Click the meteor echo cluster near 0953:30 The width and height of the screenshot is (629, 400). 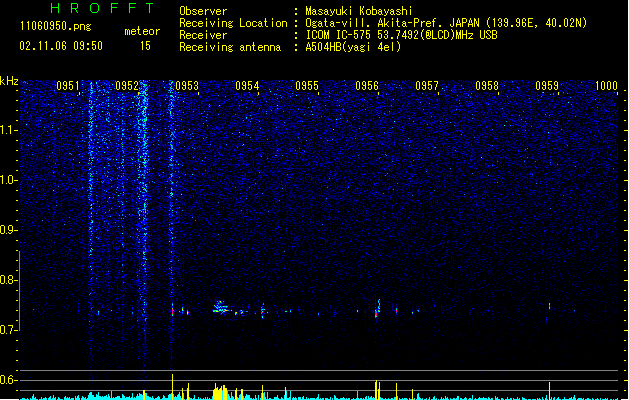[220, 307]
